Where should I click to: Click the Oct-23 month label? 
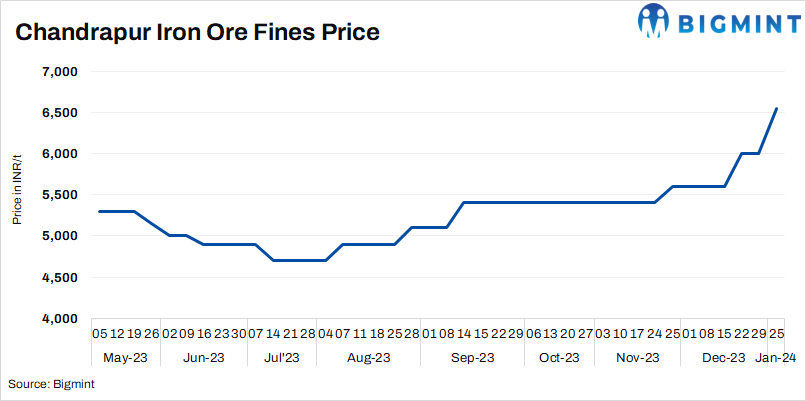pos(558,358)
